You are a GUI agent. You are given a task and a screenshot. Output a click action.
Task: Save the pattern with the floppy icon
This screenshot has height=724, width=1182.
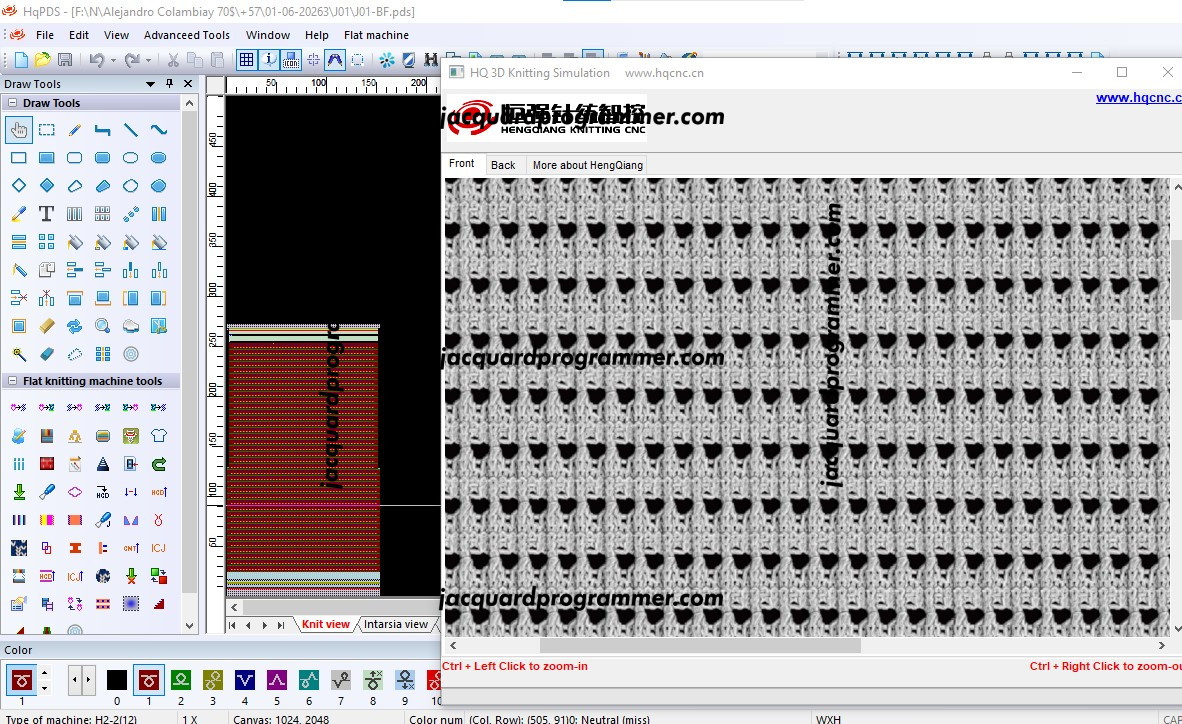(65, 60)
